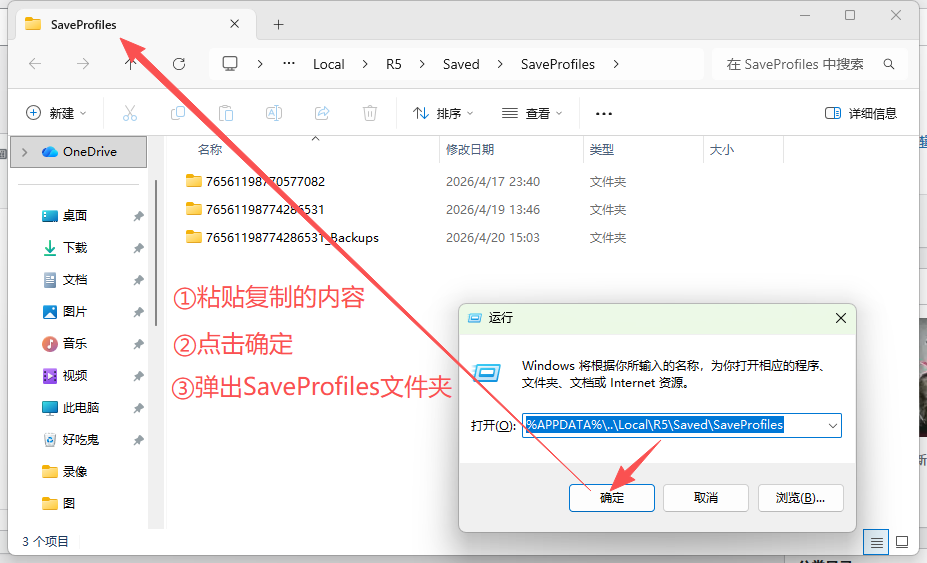
Task: Click the Cut scissors icon
Action: tap(130, 113)
